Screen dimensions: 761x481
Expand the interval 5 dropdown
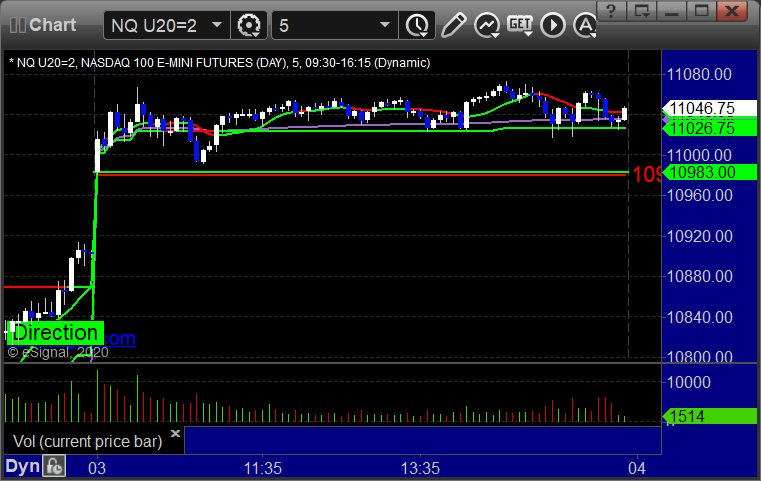pyautogui.click(x=384, y=25)
